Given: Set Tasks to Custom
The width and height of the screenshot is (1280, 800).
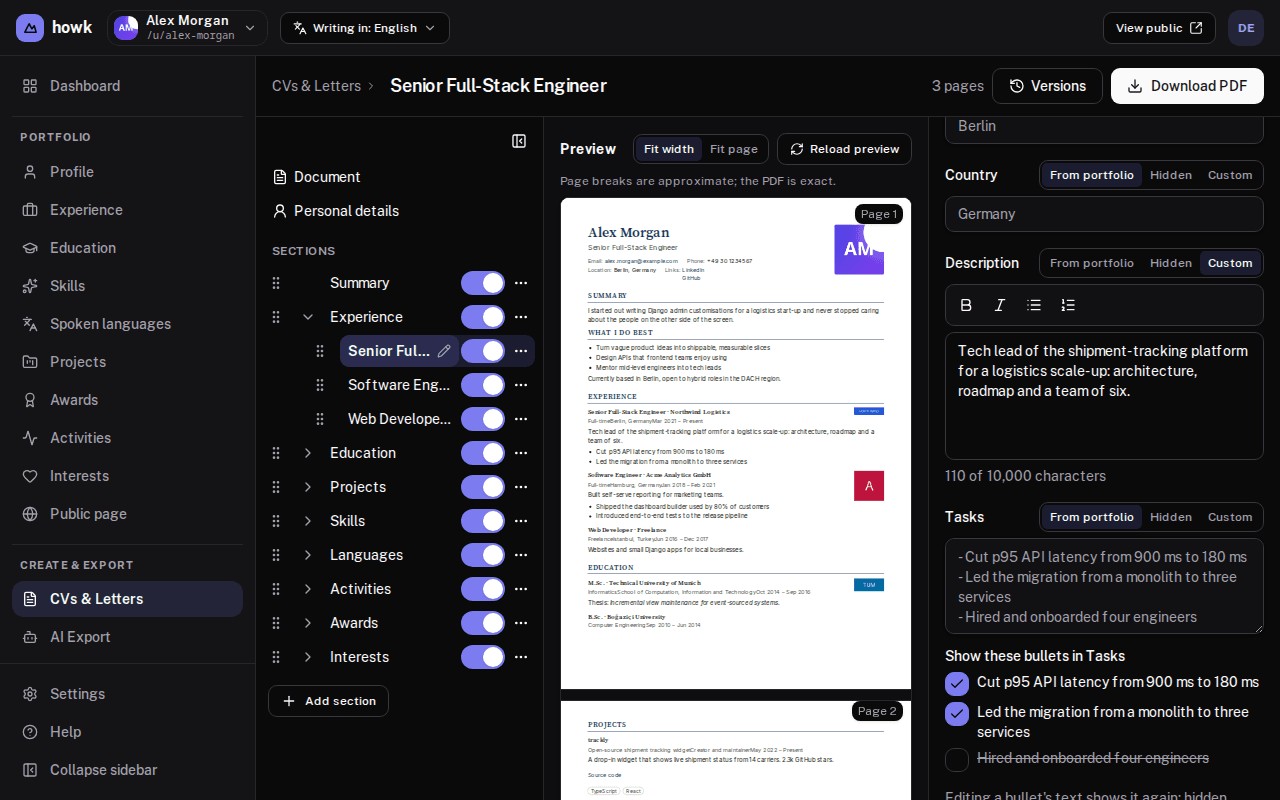Looking at the screenshot, I should pos(1230,517).
